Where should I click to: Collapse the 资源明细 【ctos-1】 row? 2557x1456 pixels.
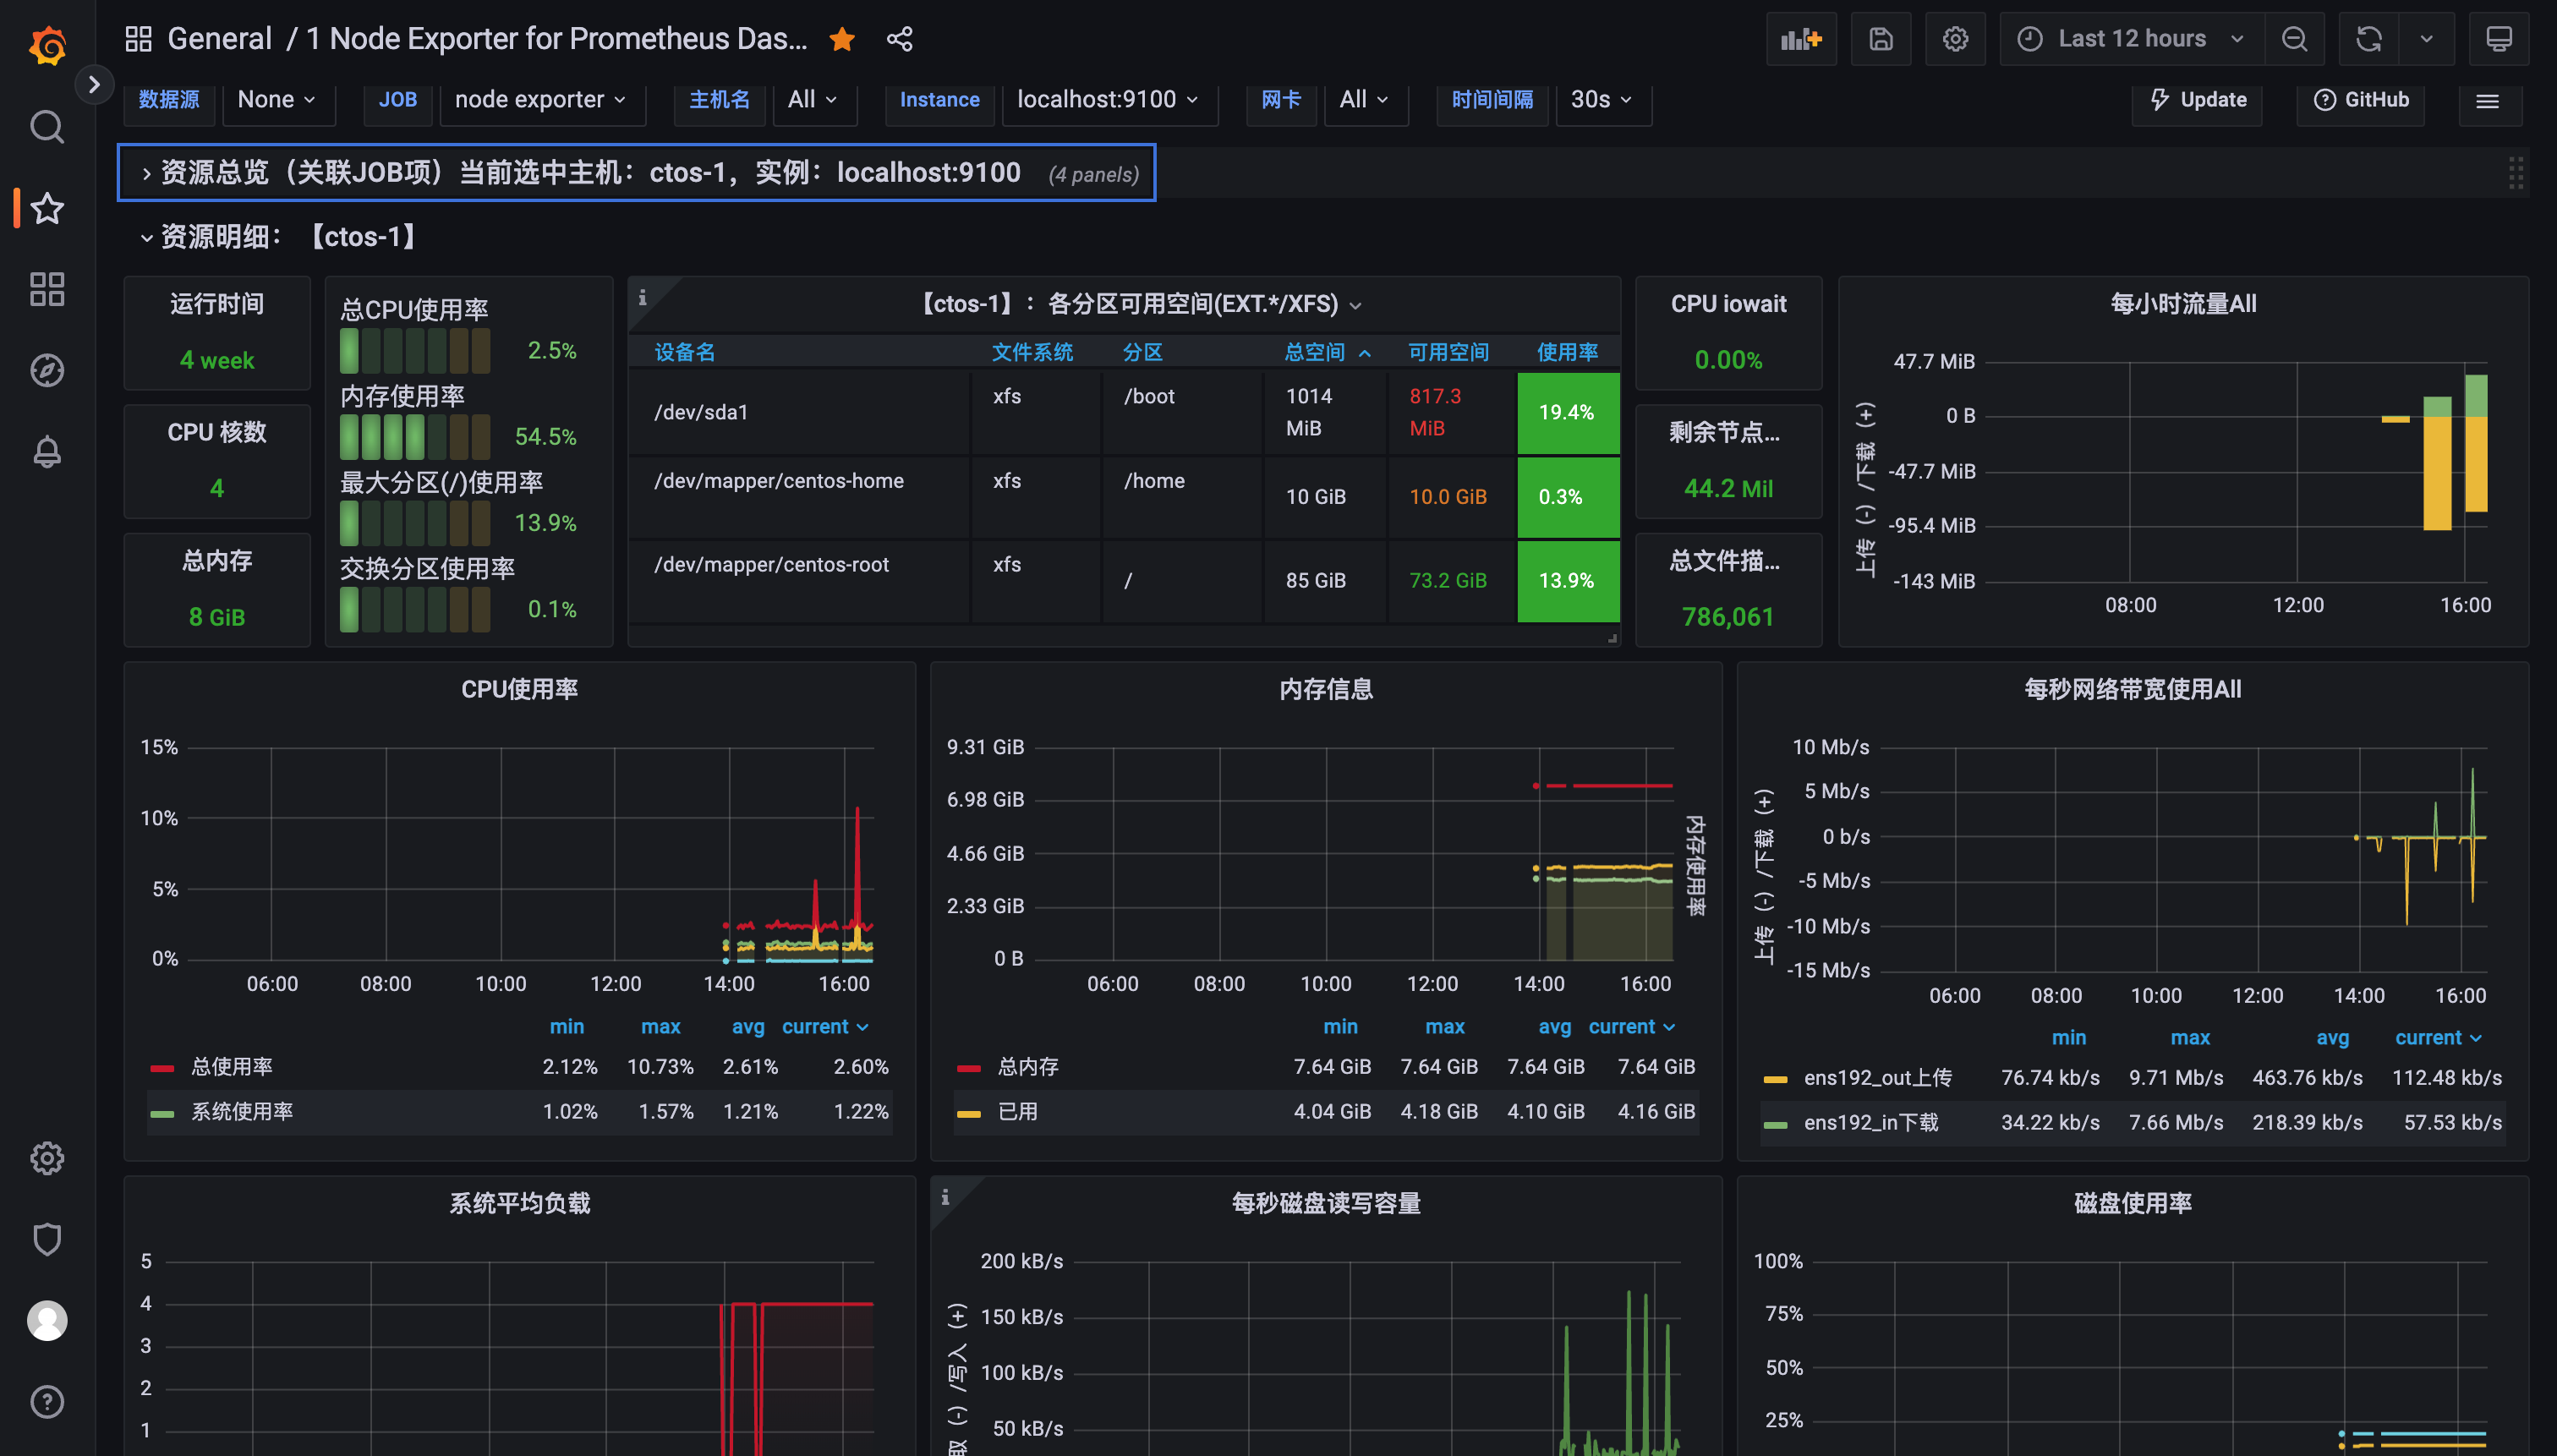pyautogui.click(x=279, y=237)
